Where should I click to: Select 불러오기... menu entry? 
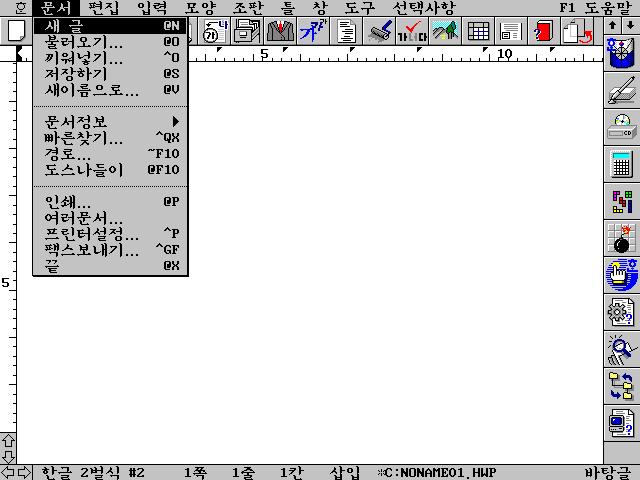click(x=110, y=42)
